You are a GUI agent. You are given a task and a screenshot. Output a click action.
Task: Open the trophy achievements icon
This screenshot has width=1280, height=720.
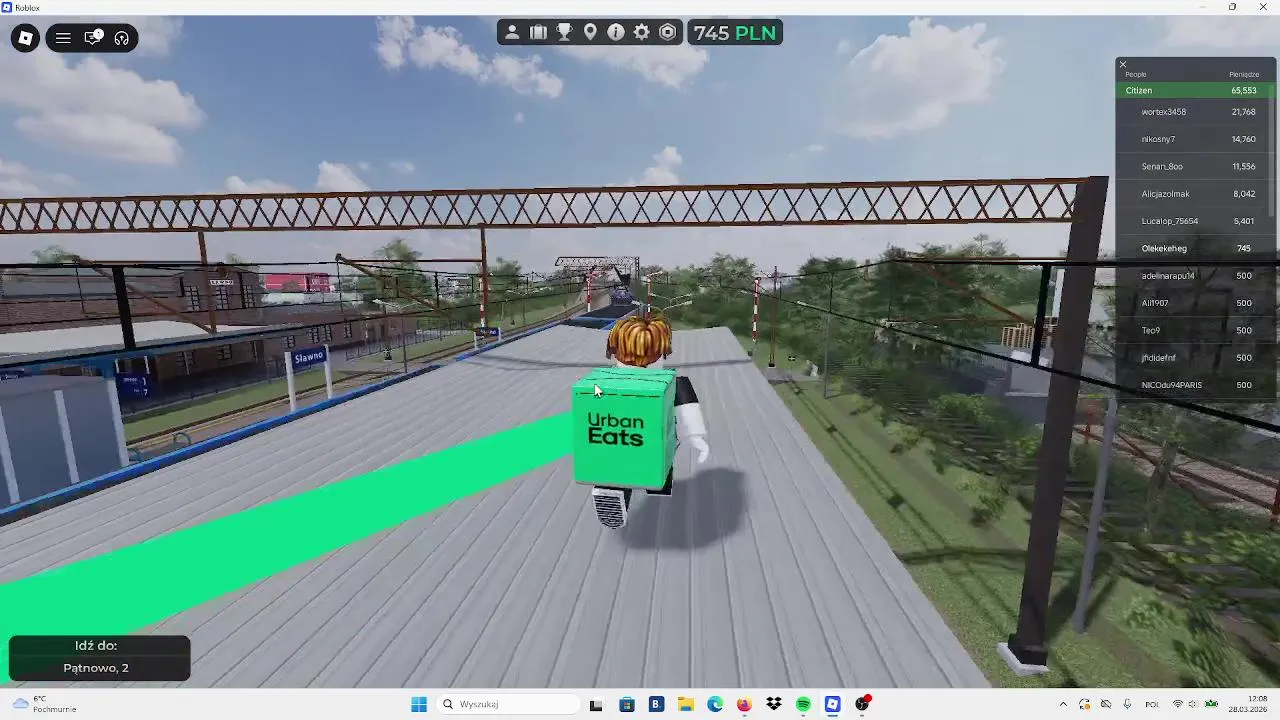pos(564,33)
